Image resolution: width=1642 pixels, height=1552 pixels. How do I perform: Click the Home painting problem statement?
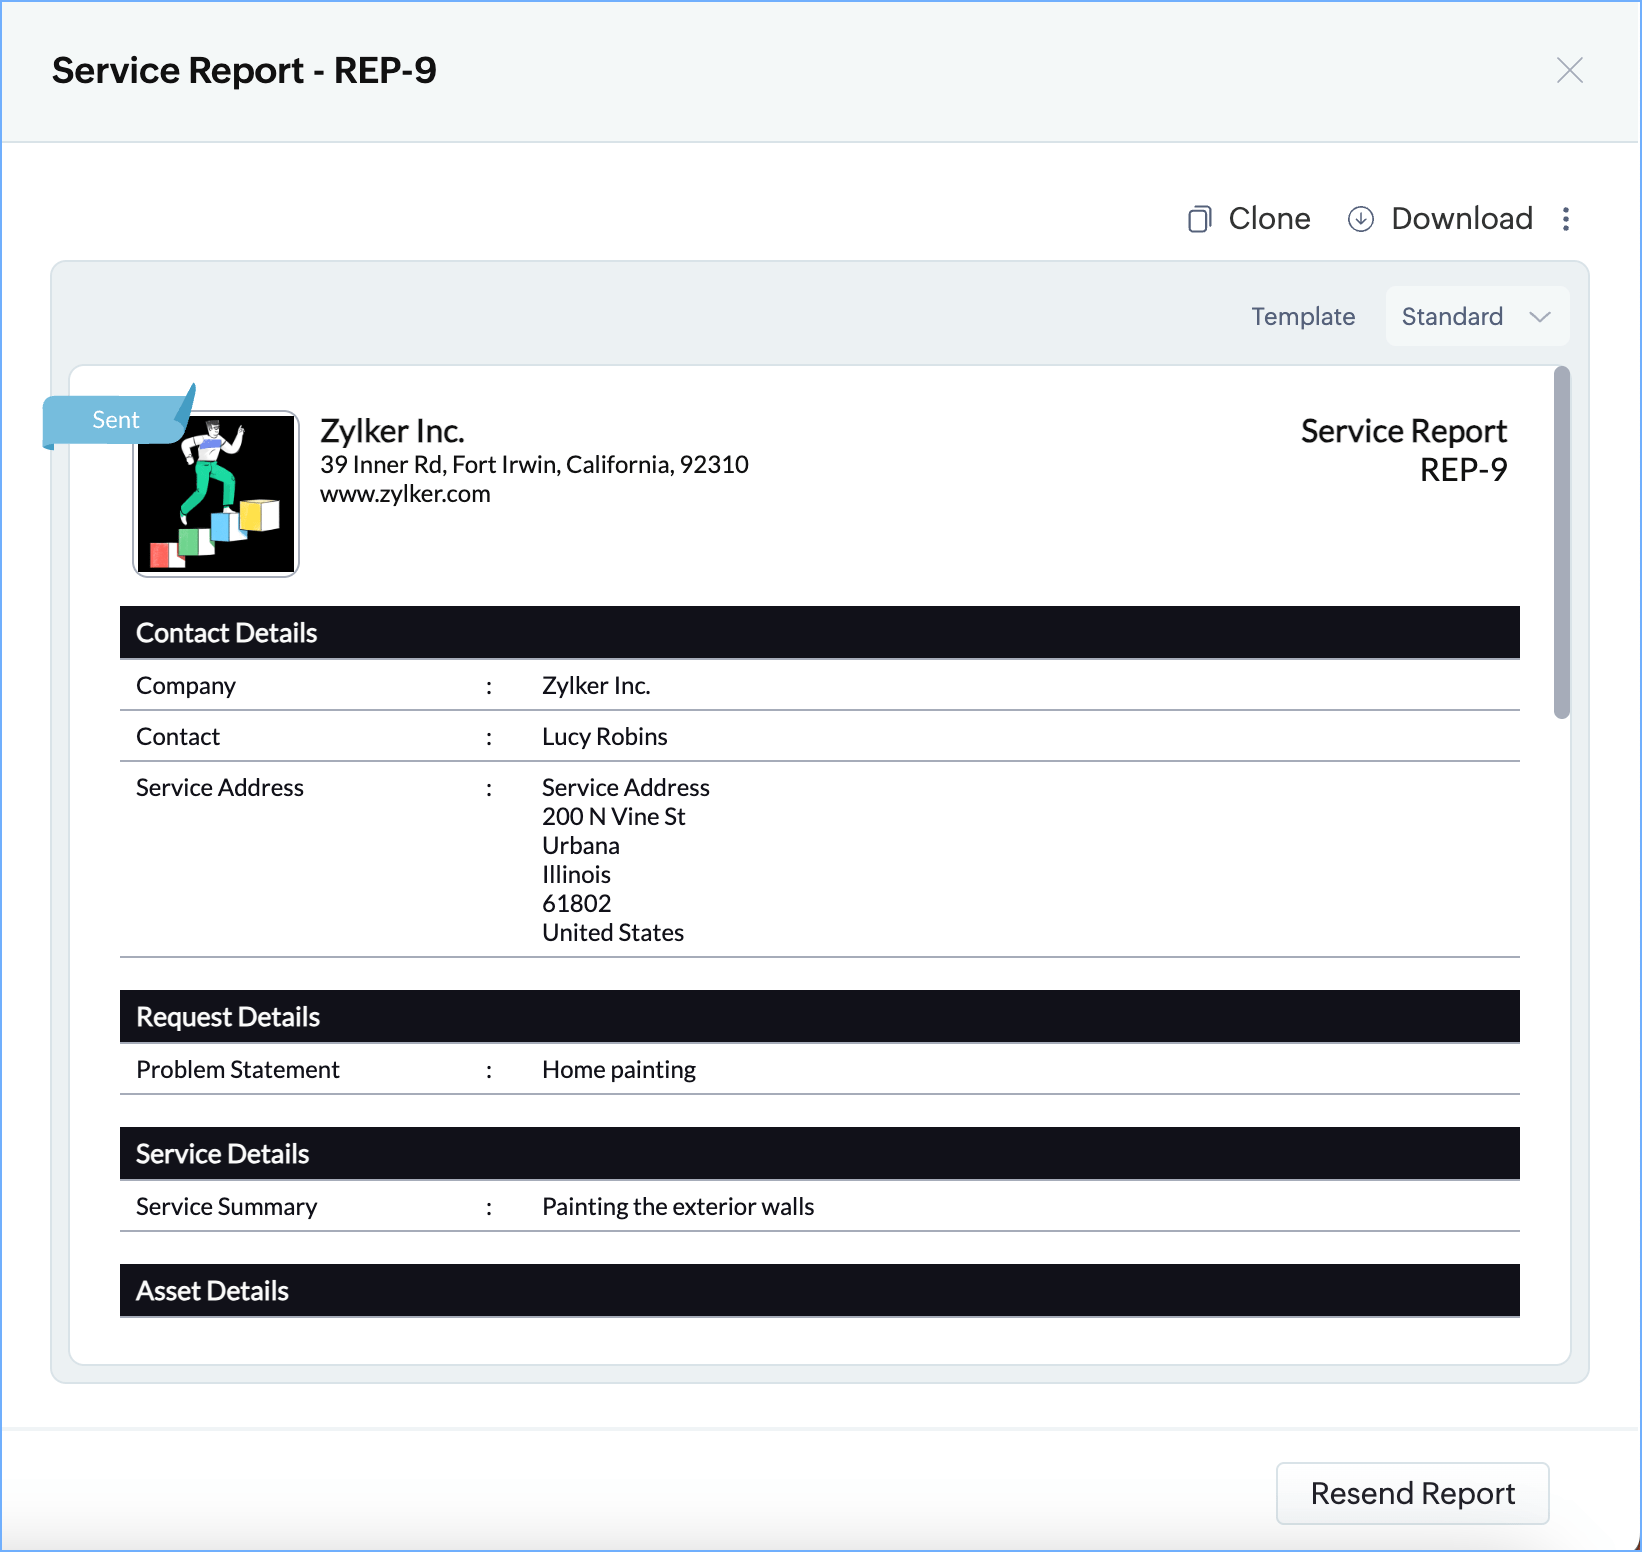point(618,1070)
